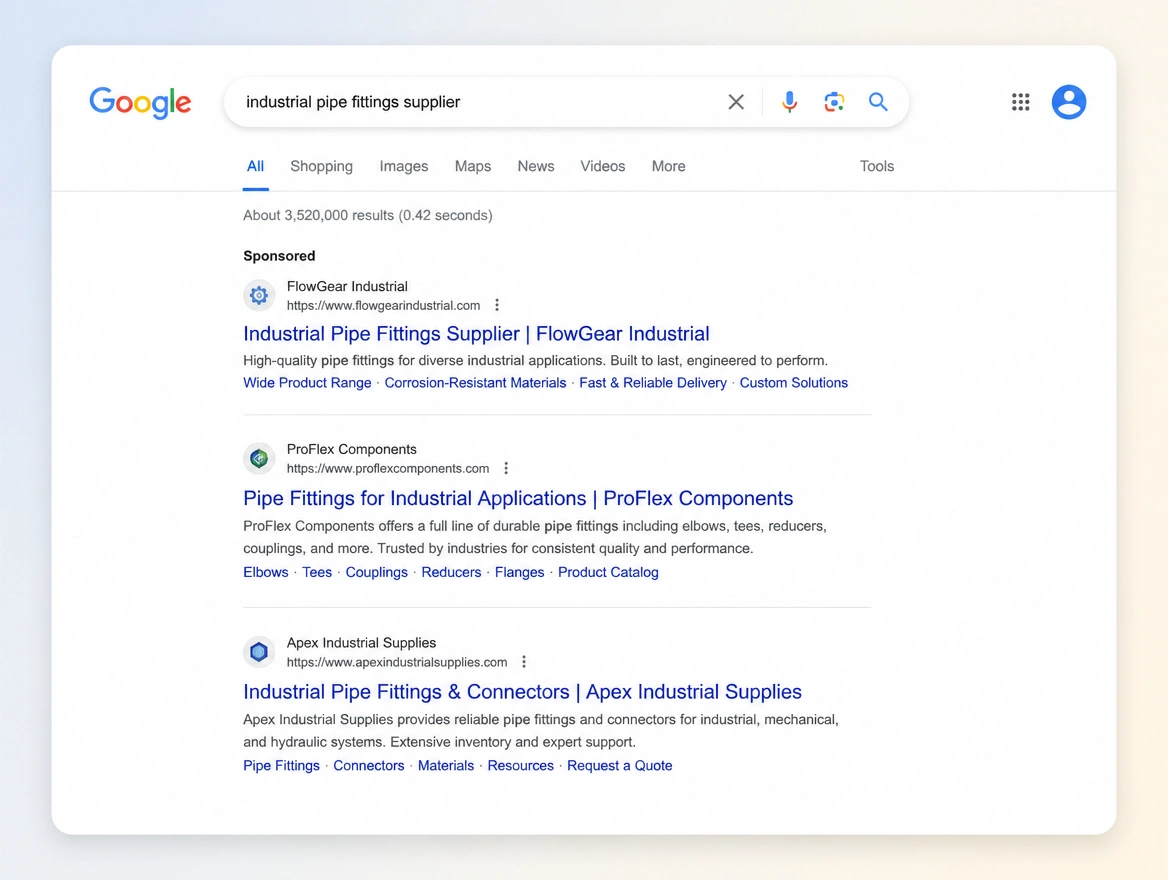Click the FlowGear Industrial gear favicon
Screen dimensions: 1168x880
259,296
